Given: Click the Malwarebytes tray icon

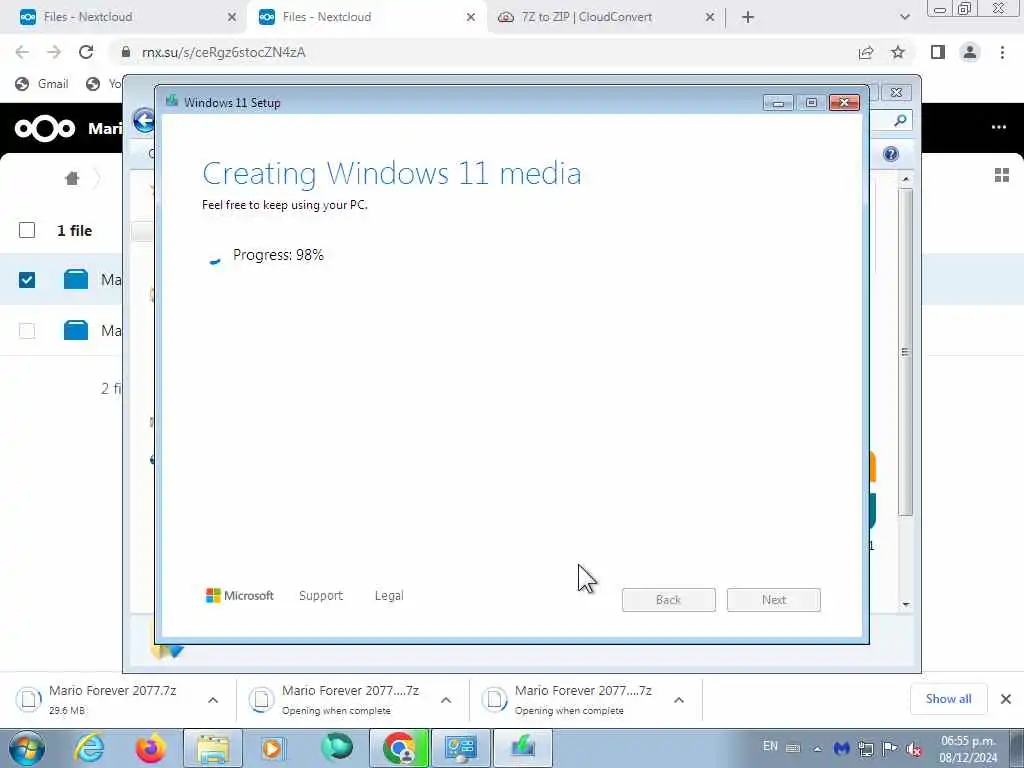Looking at the screenshot, I should pyautogui.click(x=842, y=748).
